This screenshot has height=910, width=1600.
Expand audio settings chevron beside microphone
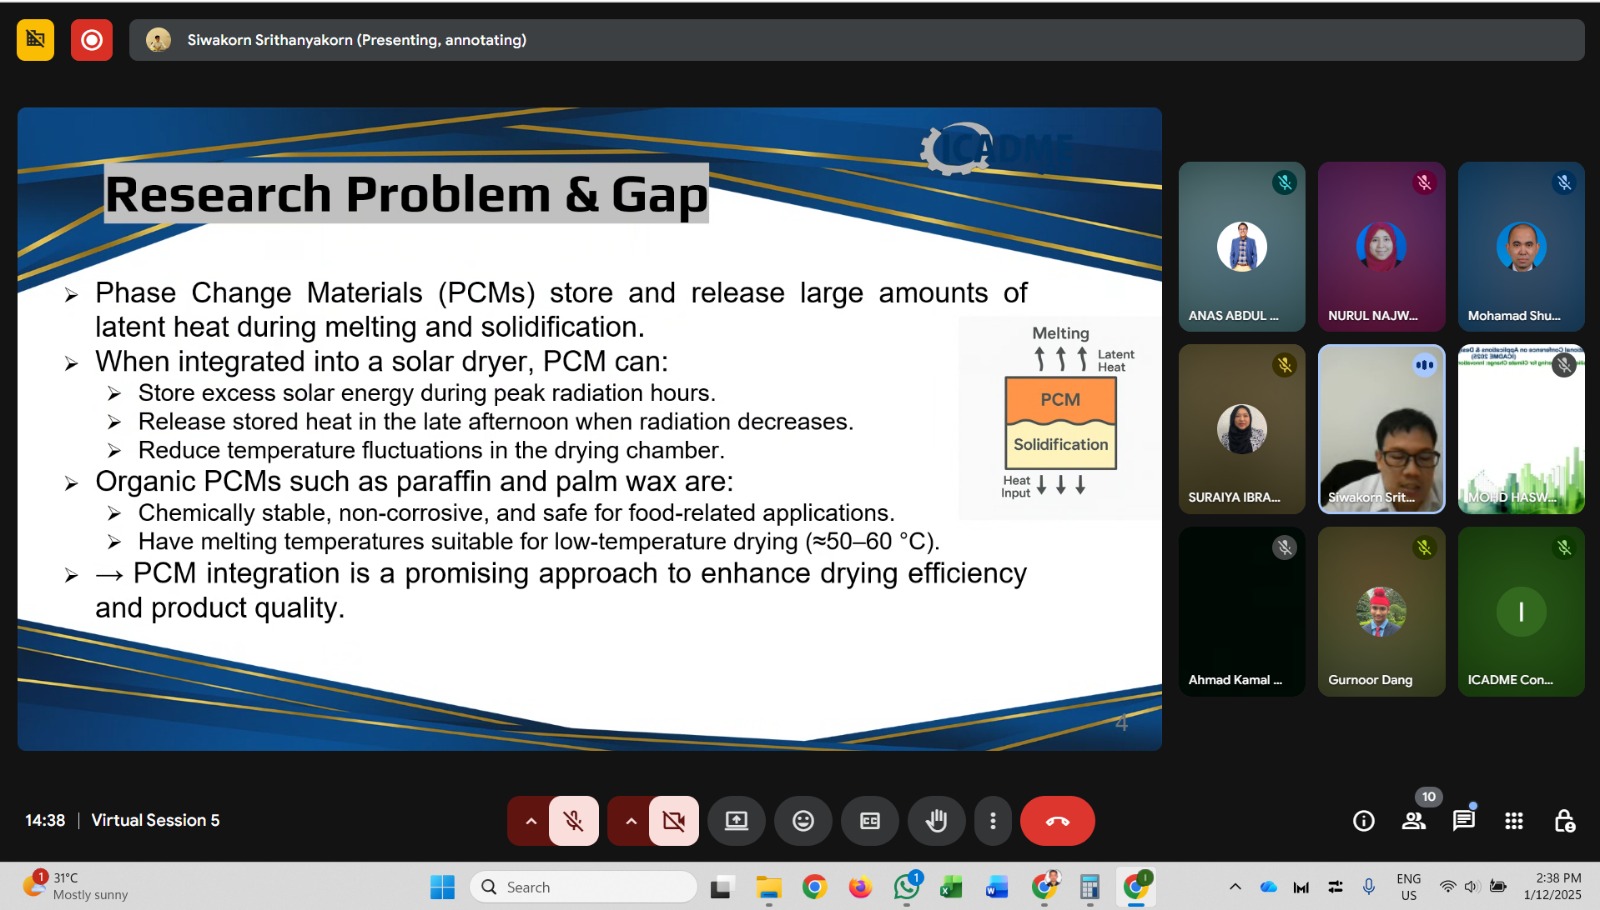[531, 821]
